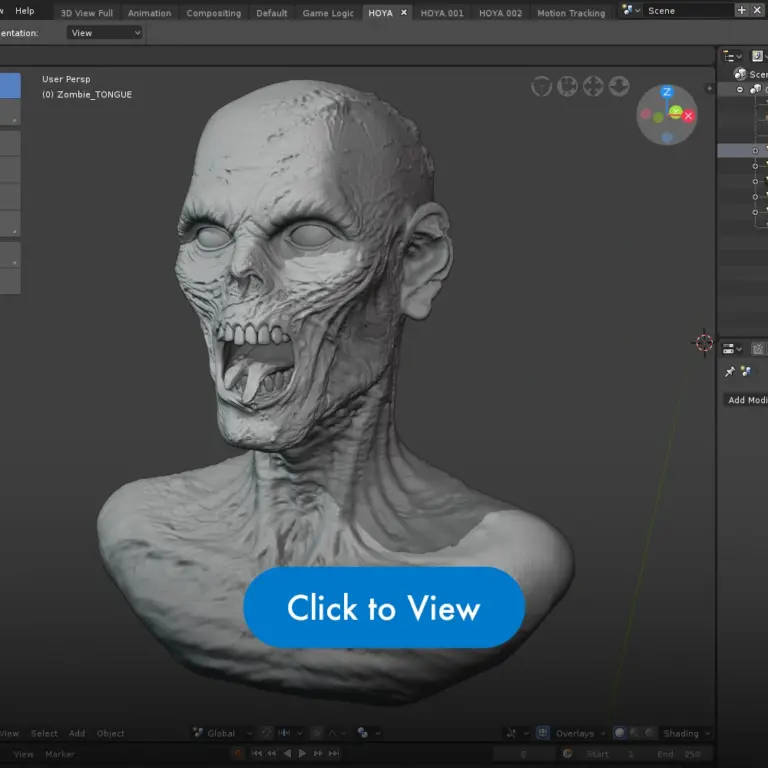Click the faint blue negative Z axis dot
768x768 pixels.
coord(667,138)
